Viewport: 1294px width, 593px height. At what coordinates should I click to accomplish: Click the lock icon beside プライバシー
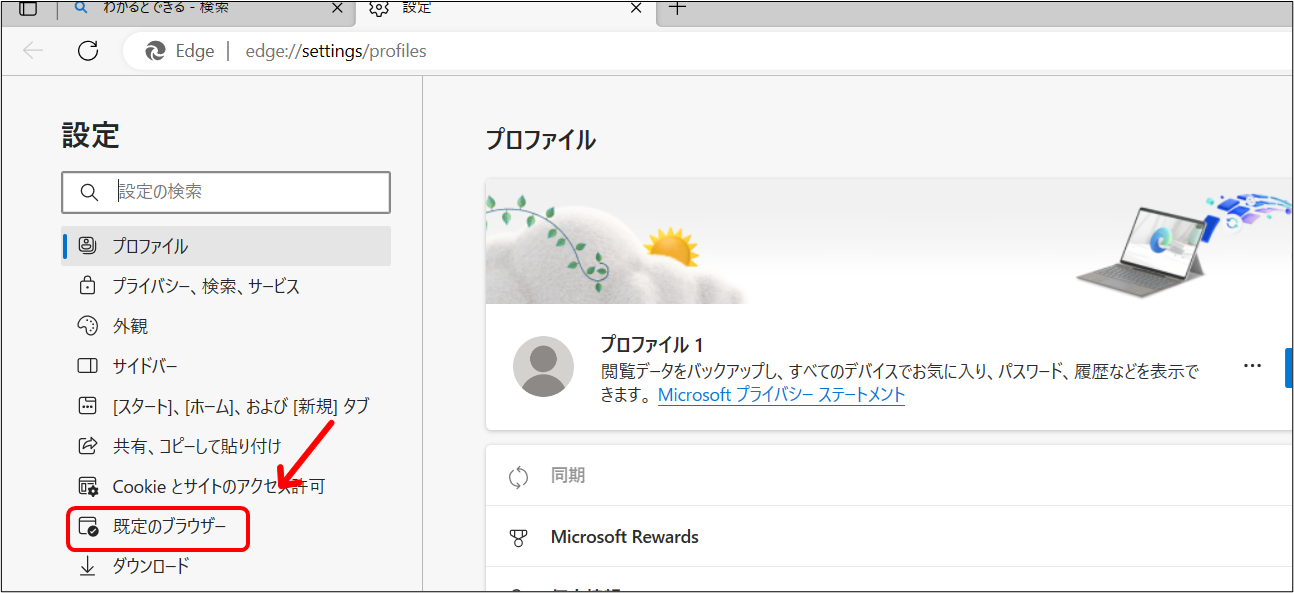coord(88,286)
